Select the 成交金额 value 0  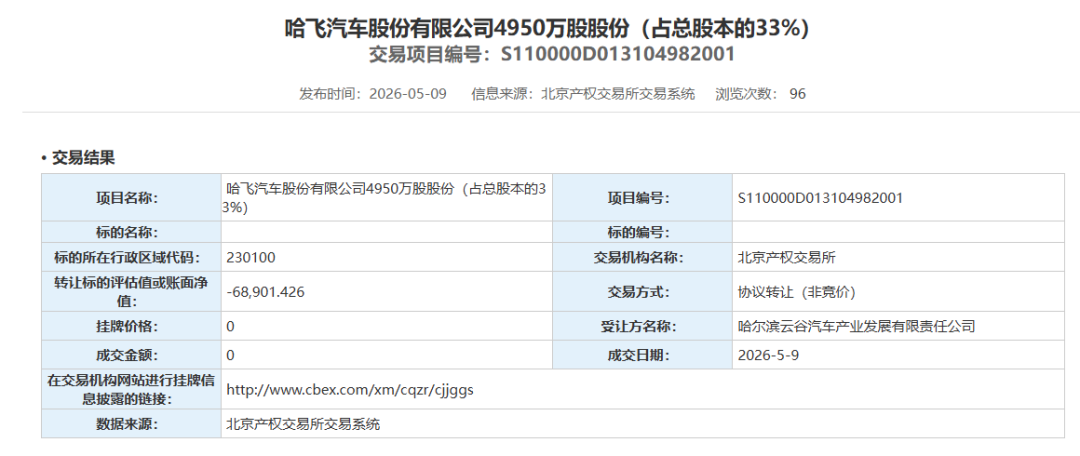(x=231, y=355)
